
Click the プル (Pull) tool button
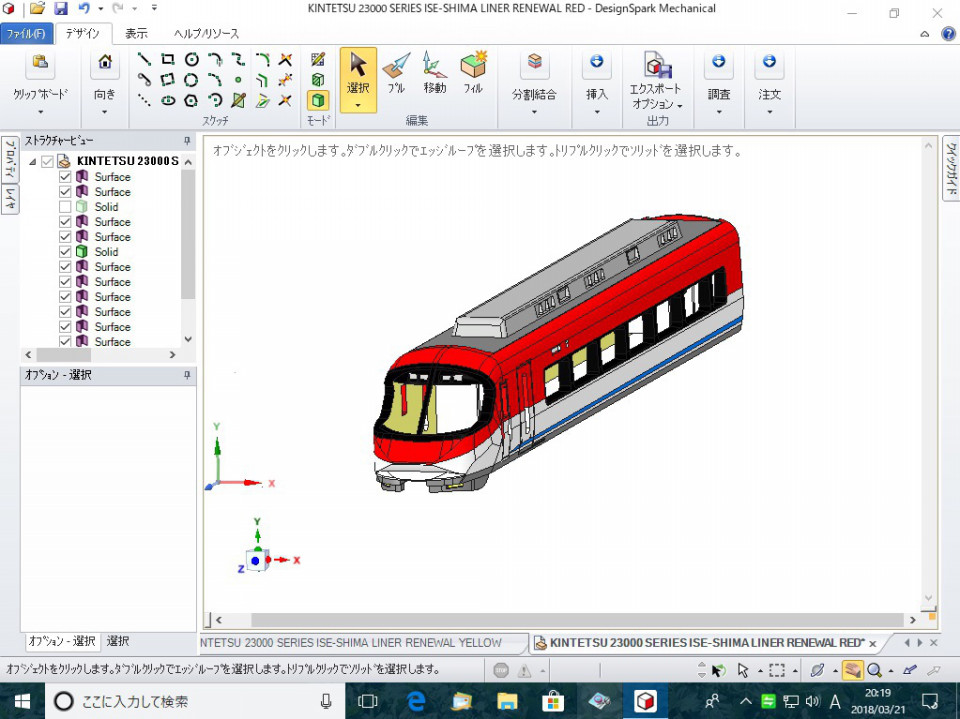pos(396,73)
